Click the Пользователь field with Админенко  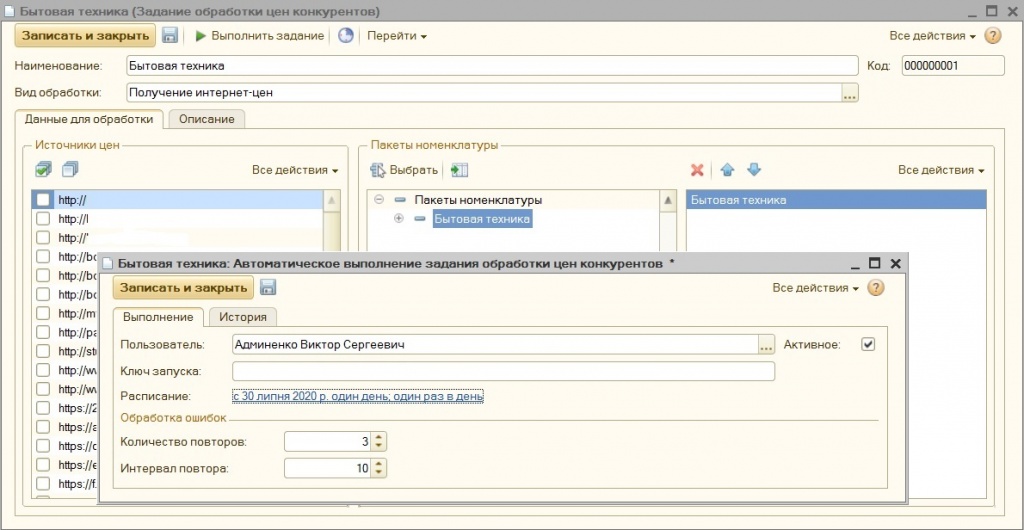495,345
